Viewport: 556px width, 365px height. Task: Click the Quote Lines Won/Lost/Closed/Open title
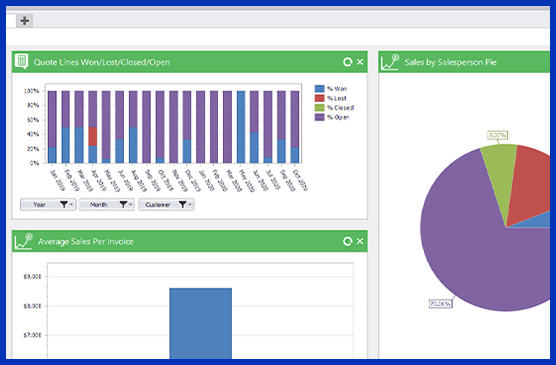click(x=102, y=62)
